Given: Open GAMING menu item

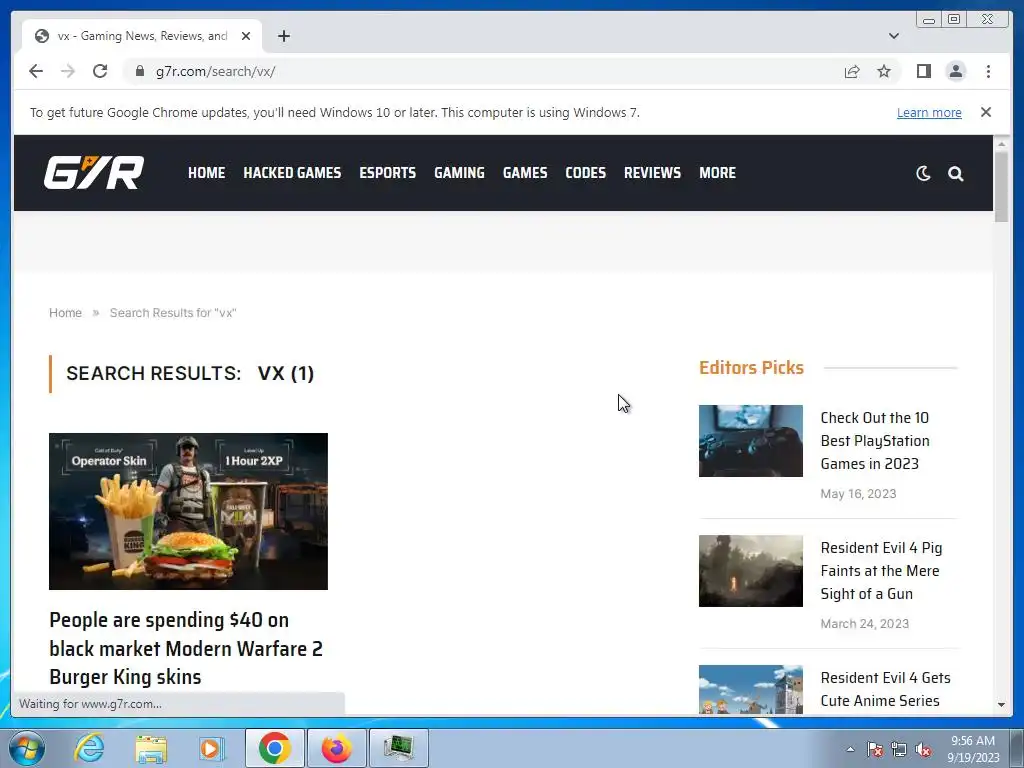Looking at the screenshot, I should tap(459, 173).
